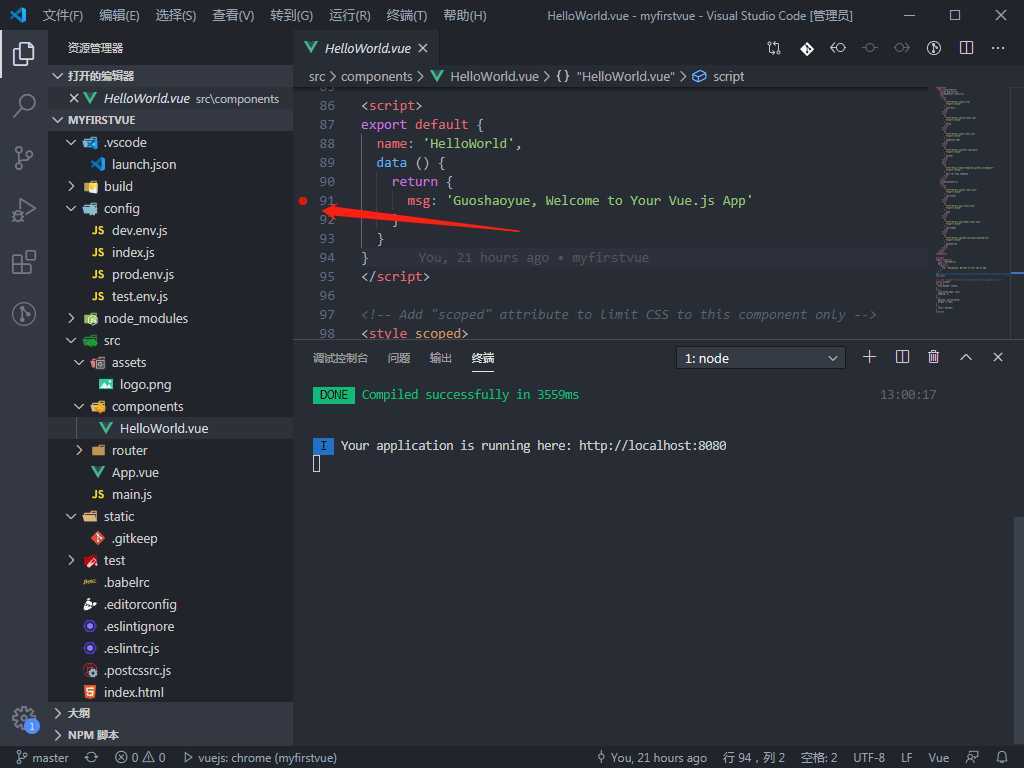Open the 运行(R) menu
Screen dimensions: 1024x768
349,15
